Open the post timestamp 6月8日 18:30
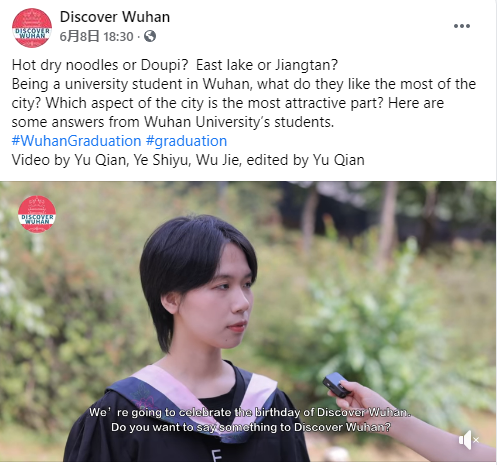Image resolution: width=497 pixels, height=465 pixels. coord(96,36)
